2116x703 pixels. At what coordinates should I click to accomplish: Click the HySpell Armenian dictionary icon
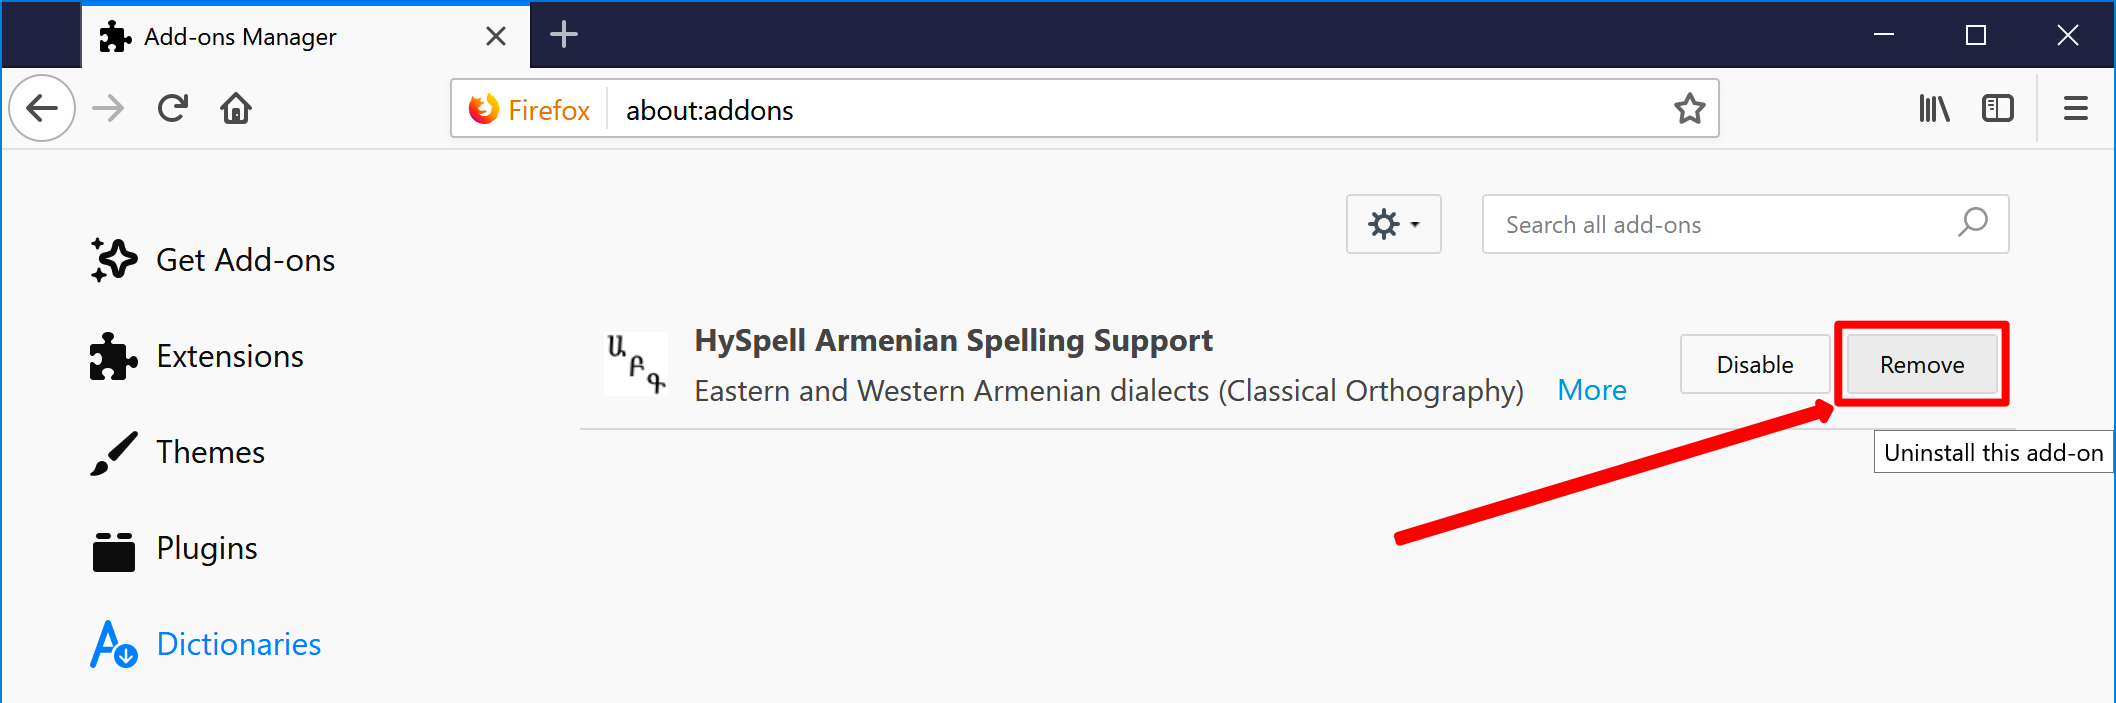(636, 364)
